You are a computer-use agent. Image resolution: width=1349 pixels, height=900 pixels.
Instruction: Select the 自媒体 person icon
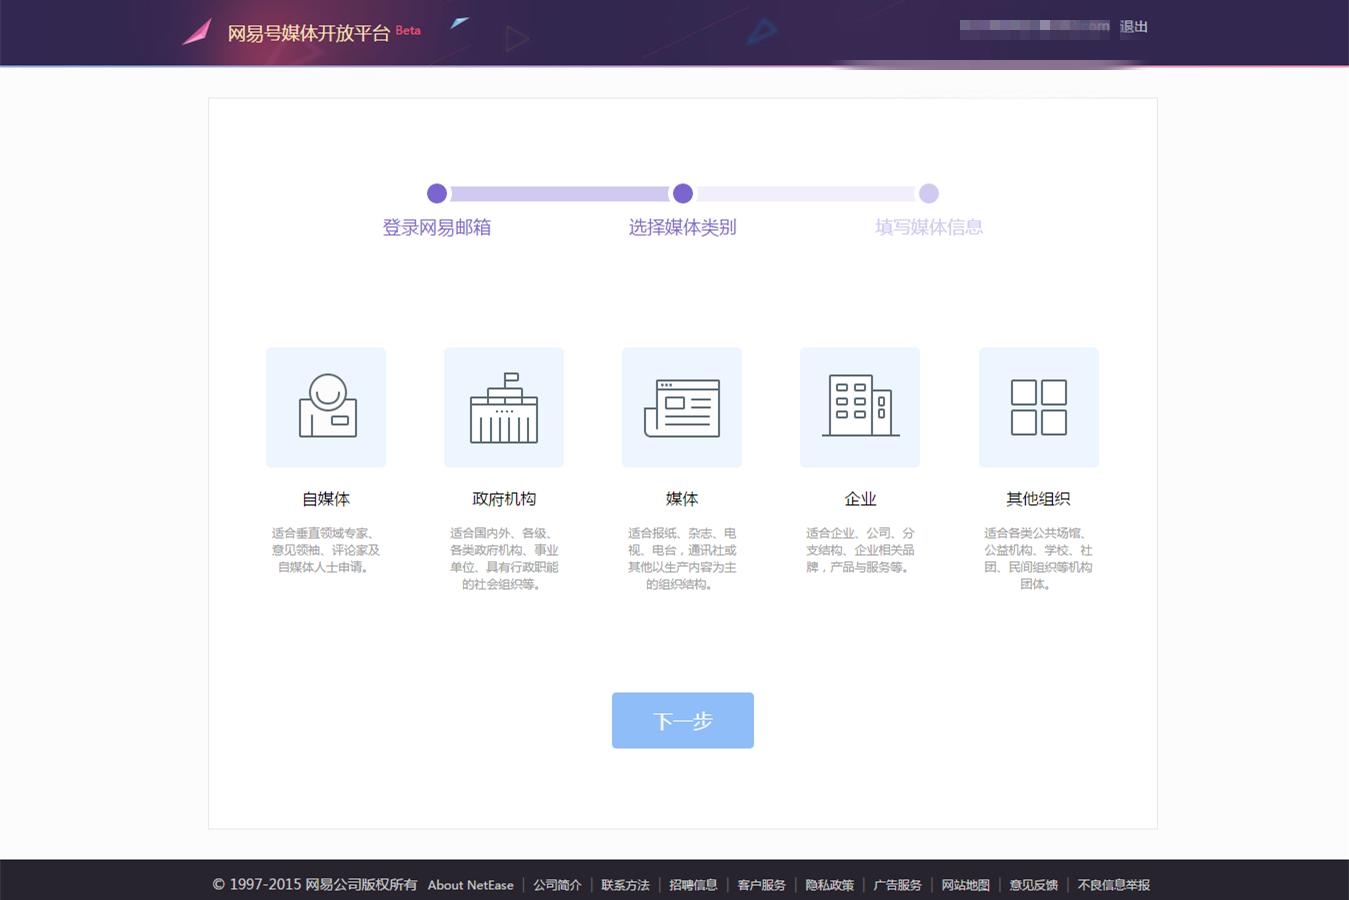tap(326, 407)
